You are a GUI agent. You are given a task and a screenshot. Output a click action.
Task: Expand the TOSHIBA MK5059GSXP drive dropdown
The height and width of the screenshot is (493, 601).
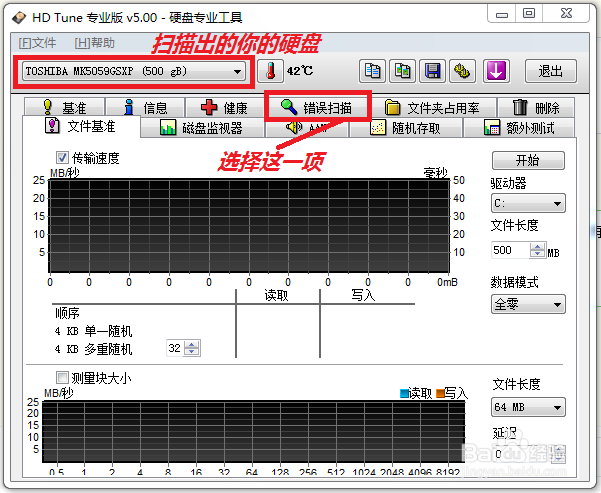[134, 71]
